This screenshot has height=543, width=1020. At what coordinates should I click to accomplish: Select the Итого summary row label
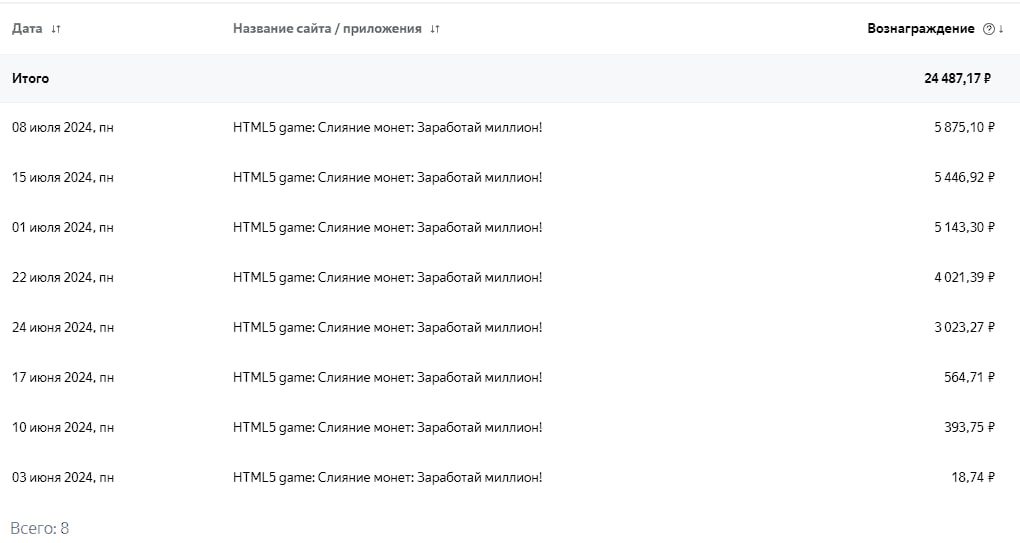[30, 78]
